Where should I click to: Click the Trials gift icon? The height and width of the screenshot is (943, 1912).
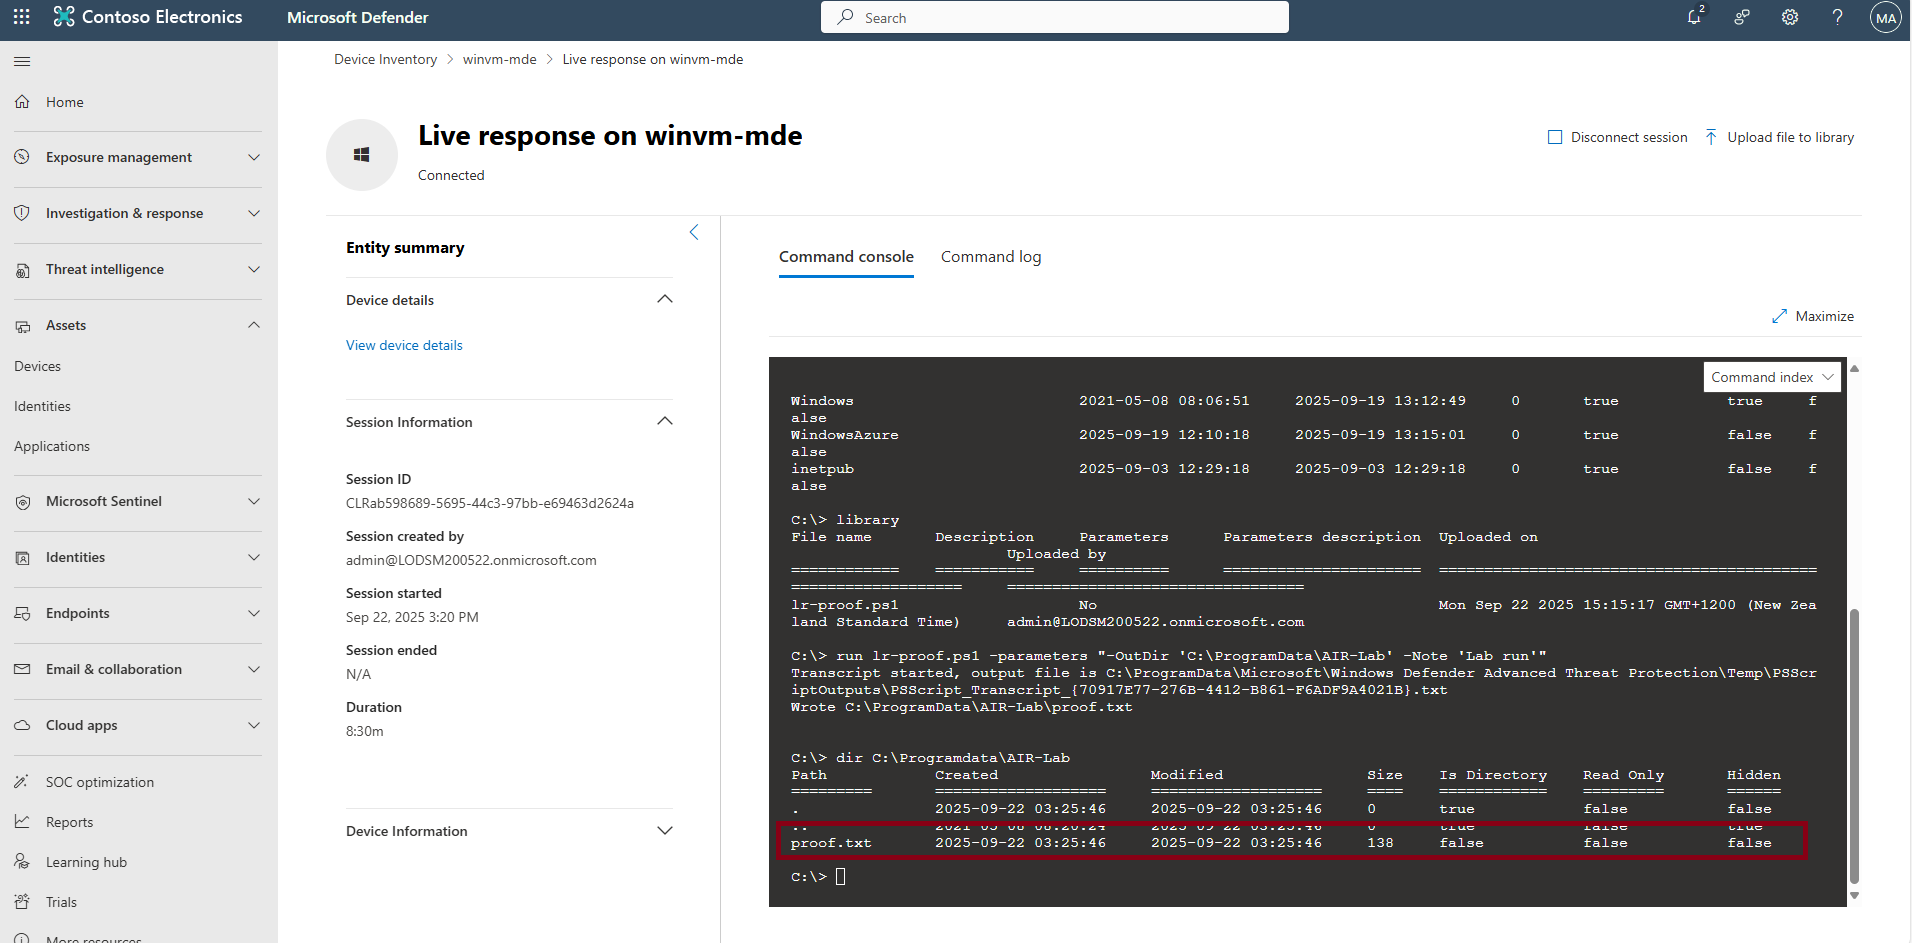point(22,902)
